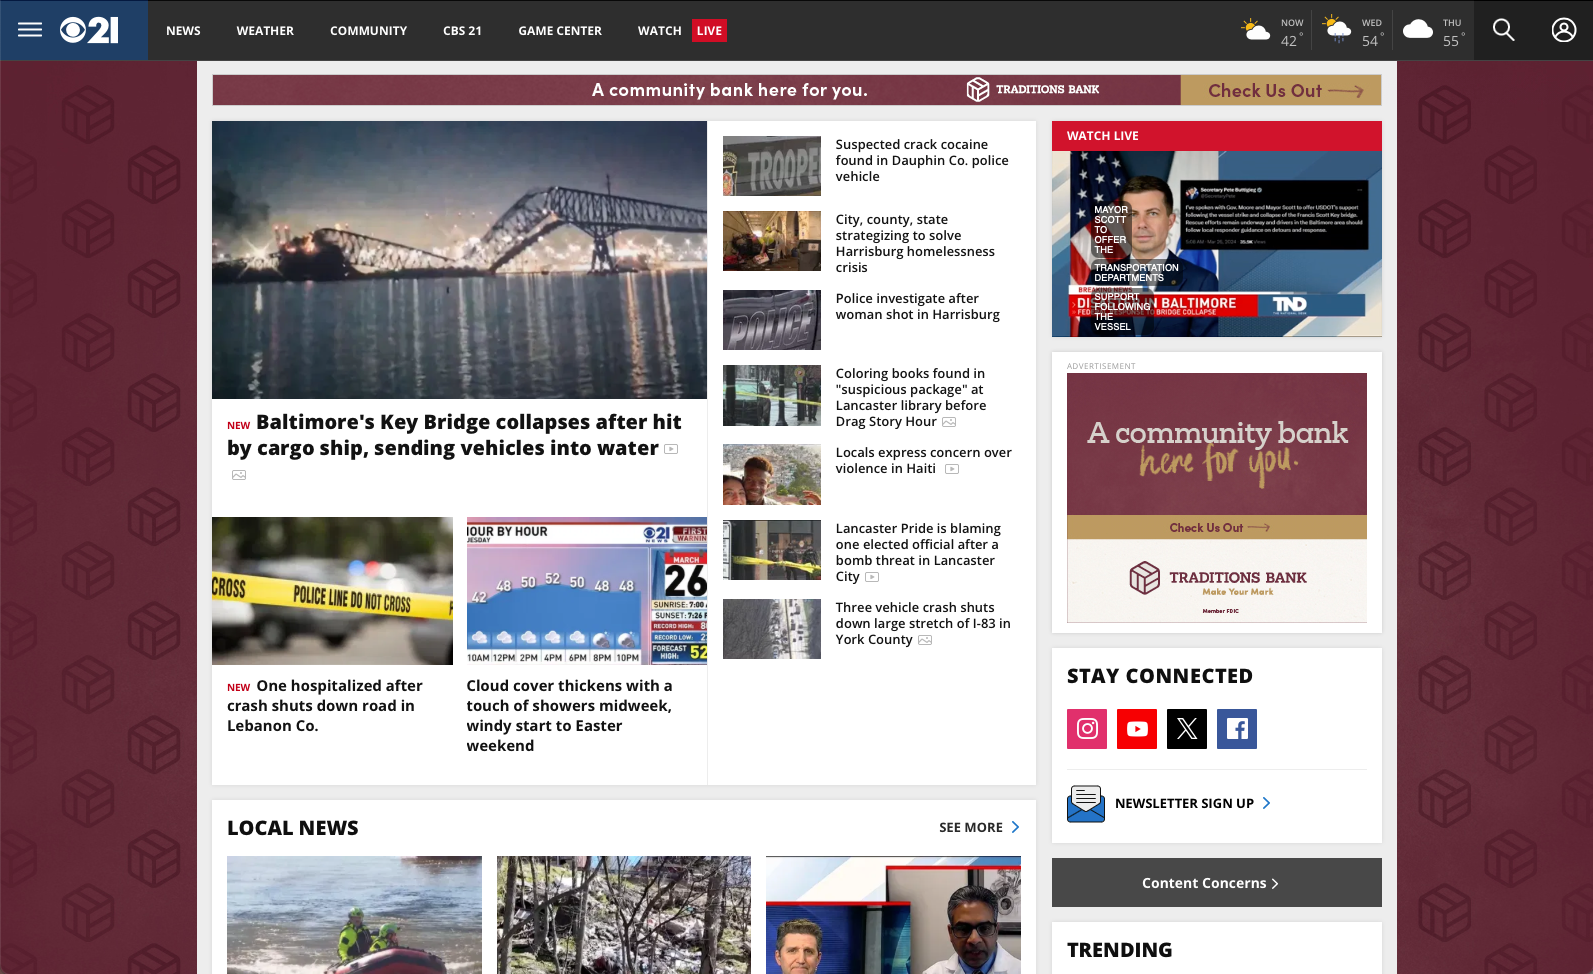Image resolution: width=1593 pixels, height=974 pixels.
Task: Open Baltimore's Key Bridge collapses headline
Action: click(x=454, y=435)
